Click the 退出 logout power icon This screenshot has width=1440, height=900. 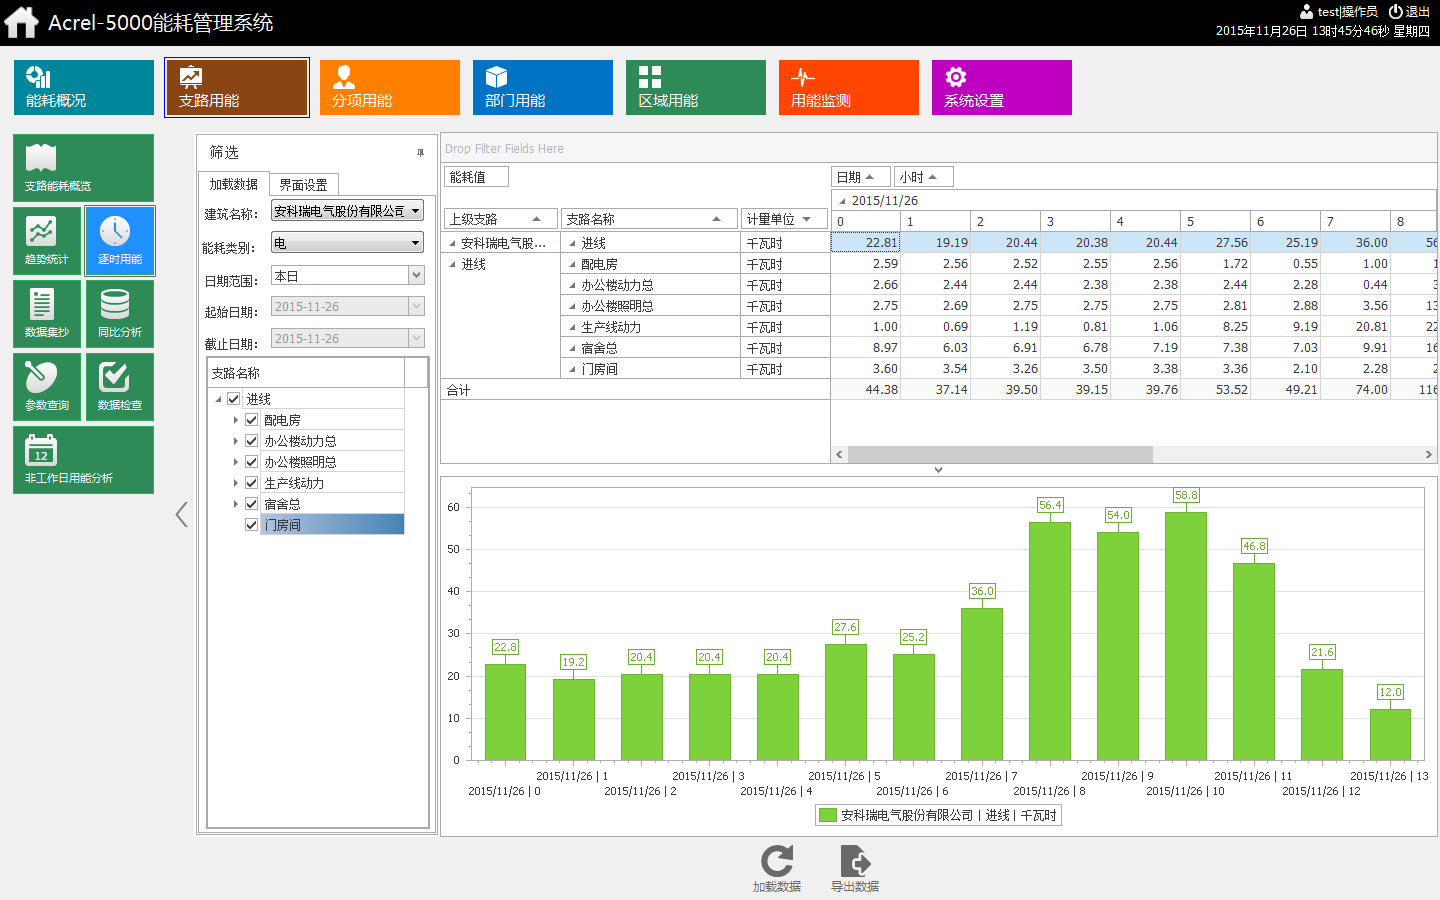click(1395, 11)
